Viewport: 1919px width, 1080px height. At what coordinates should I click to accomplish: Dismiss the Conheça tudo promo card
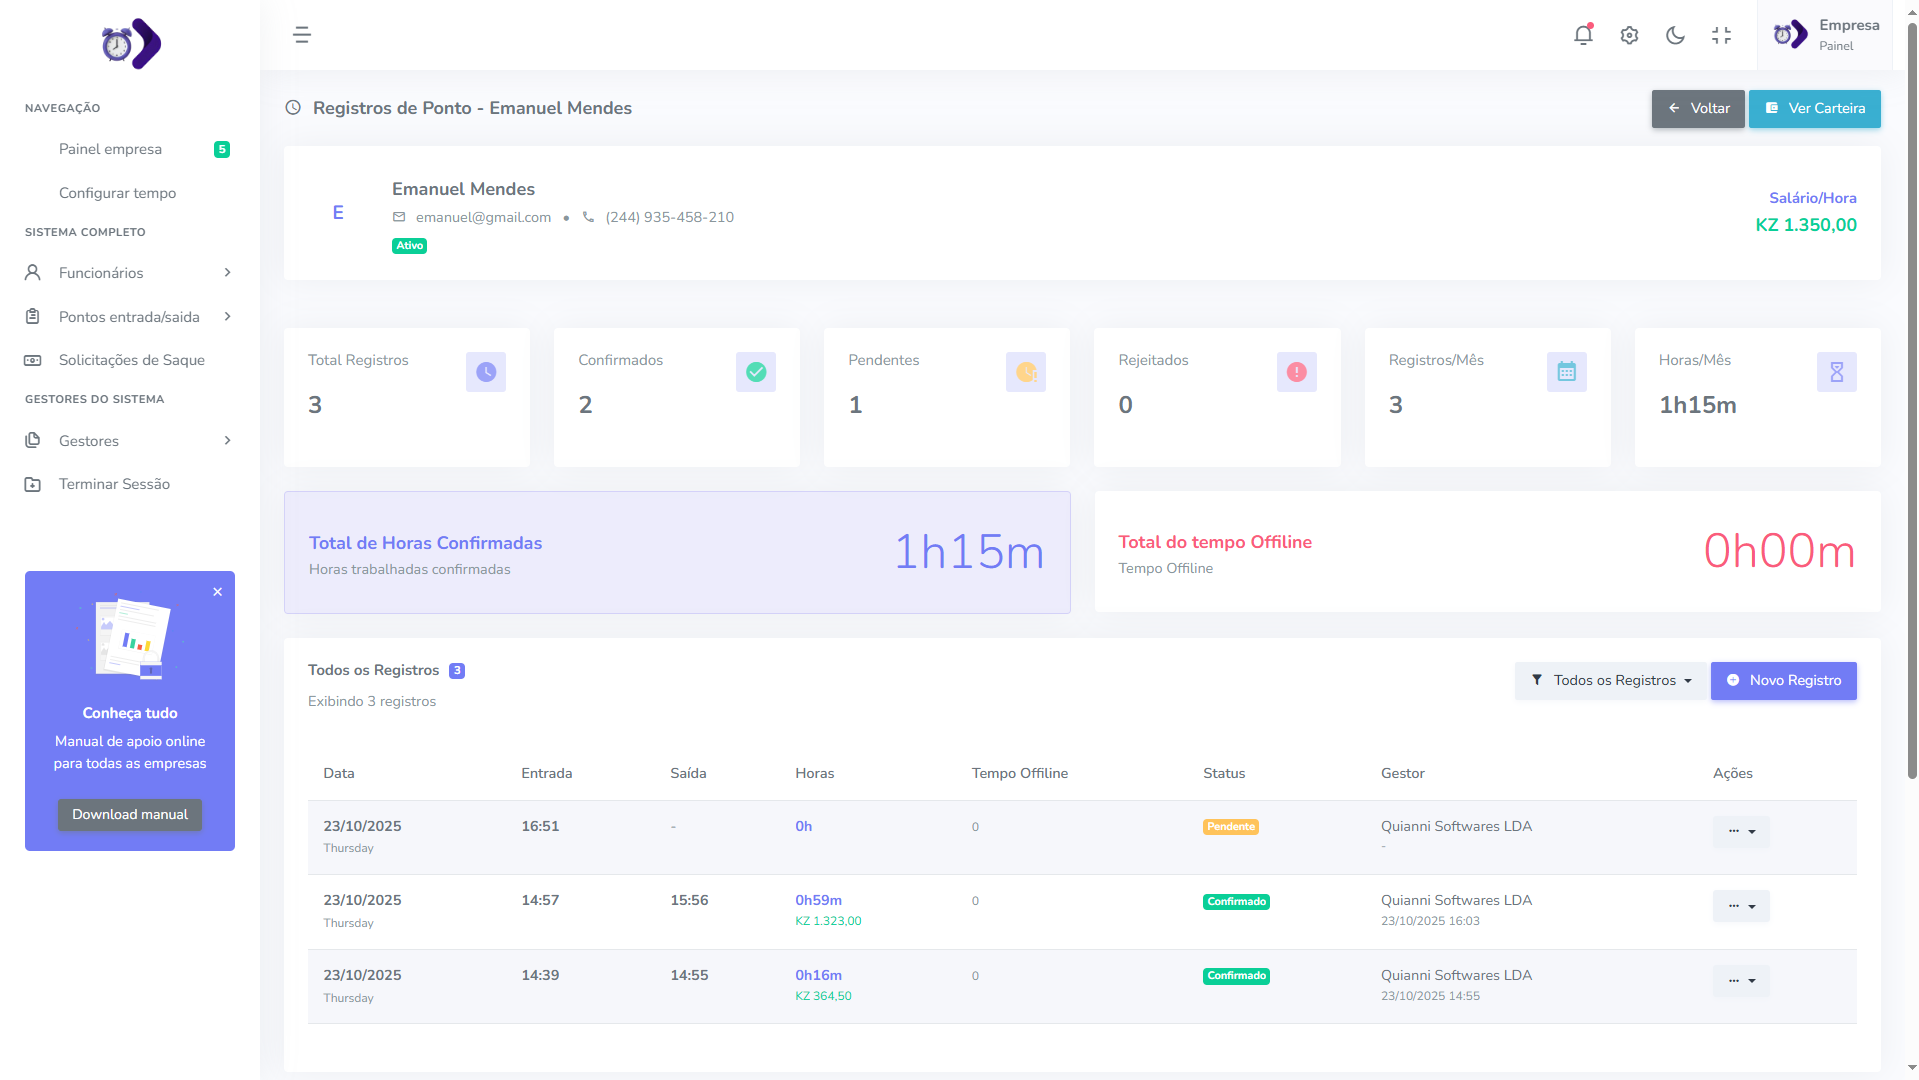[x=217, y=591]
